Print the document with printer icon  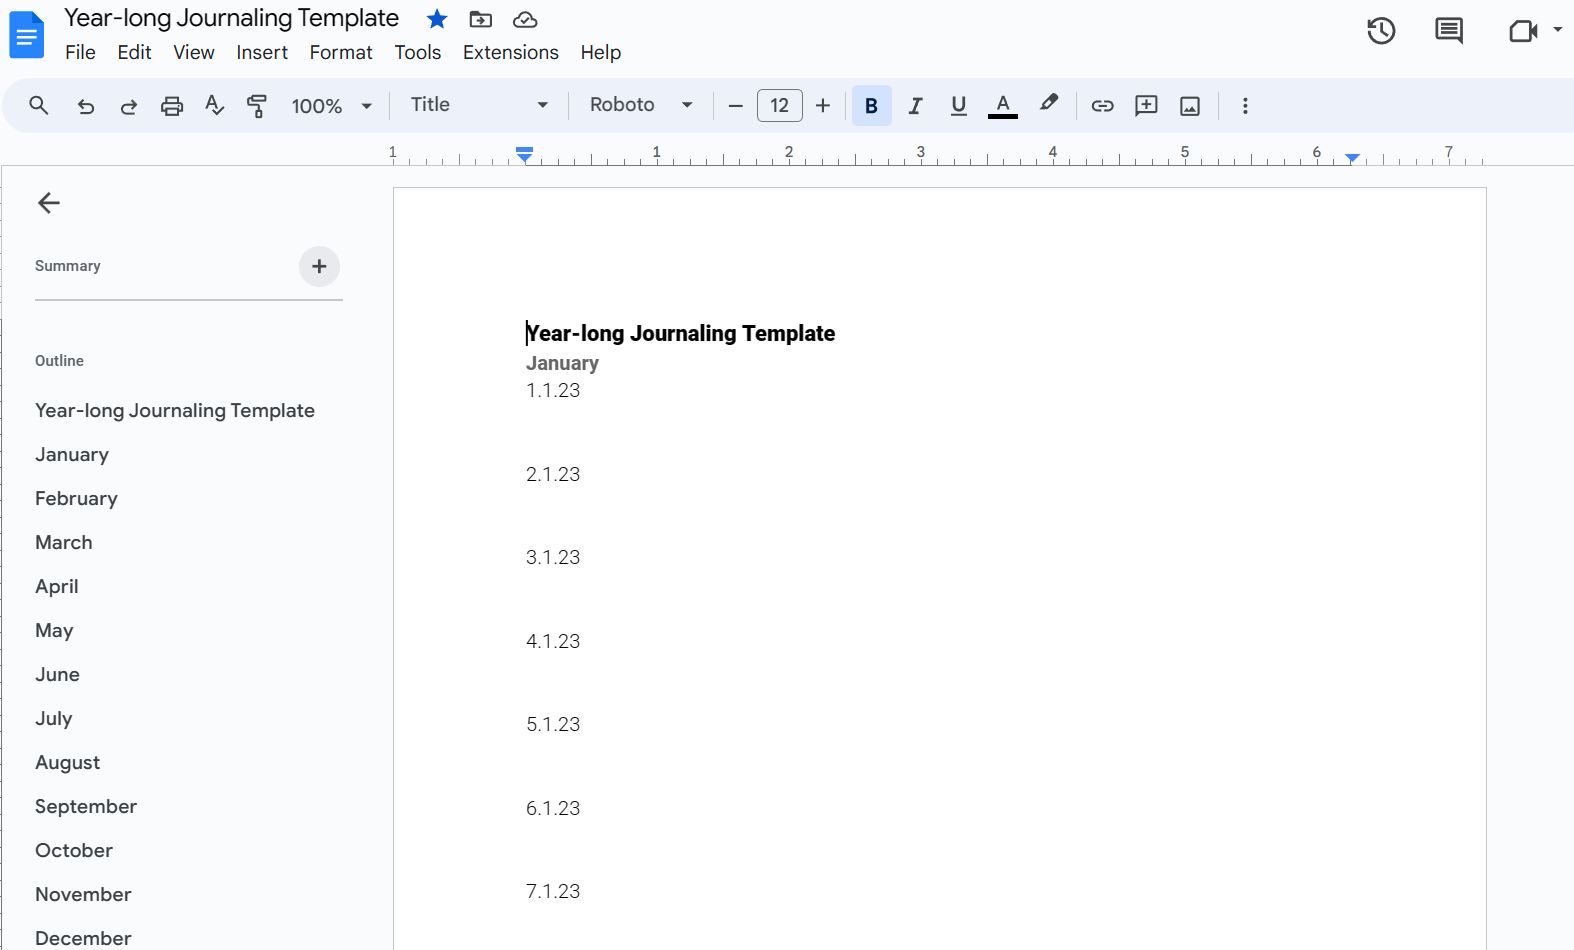(172, 106)
